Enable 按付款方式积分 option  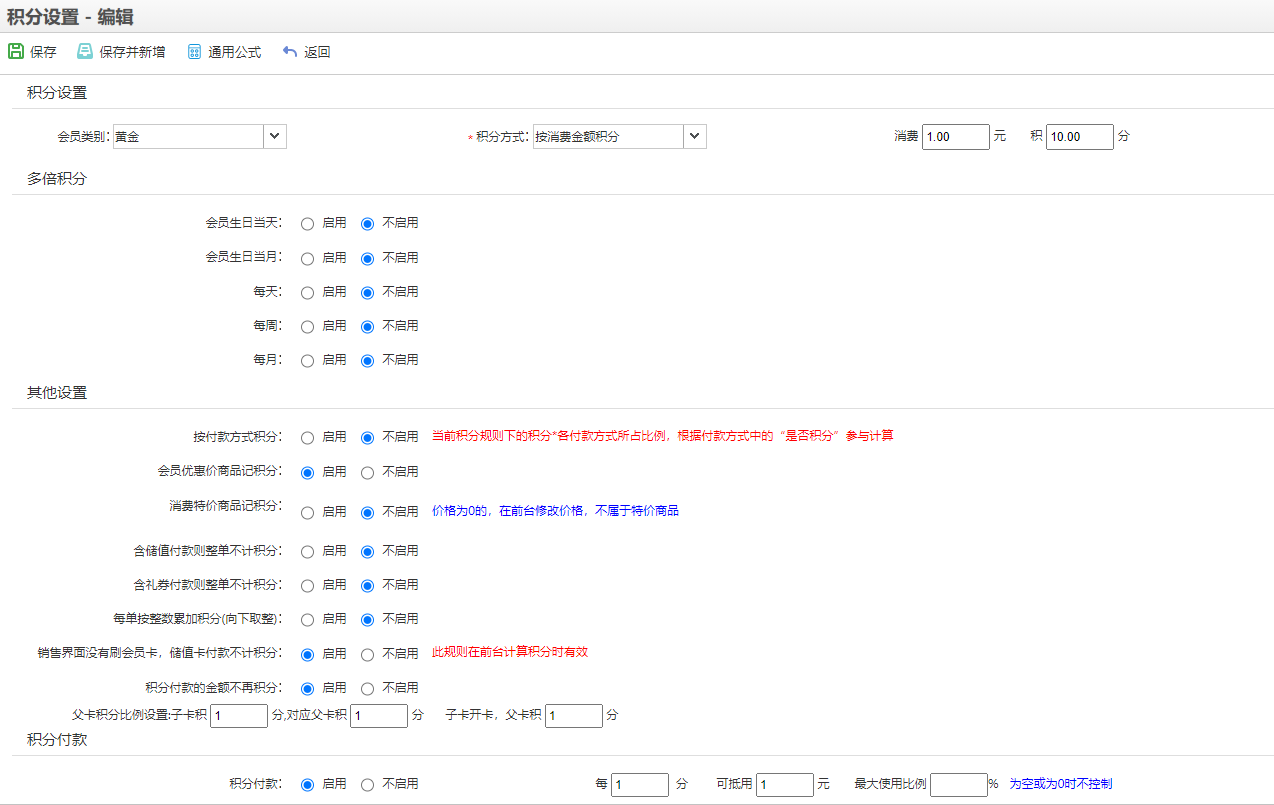click(x=308, y=437)
